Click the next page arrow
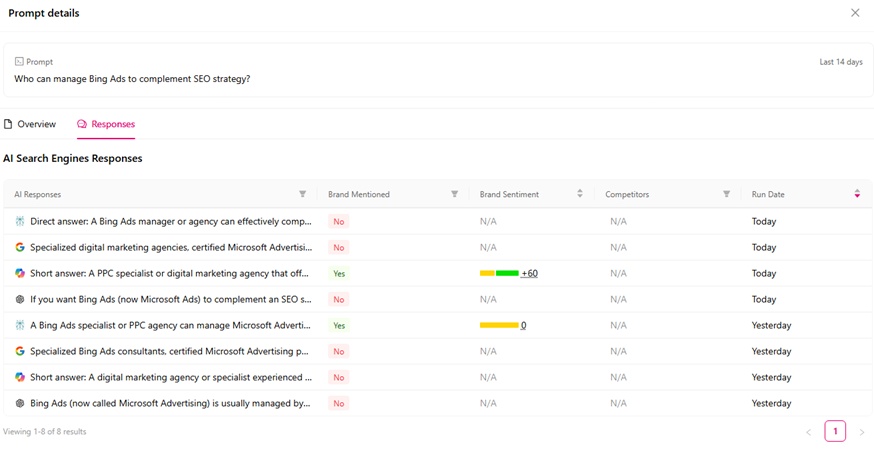The image size is (874, 455). 862,432
